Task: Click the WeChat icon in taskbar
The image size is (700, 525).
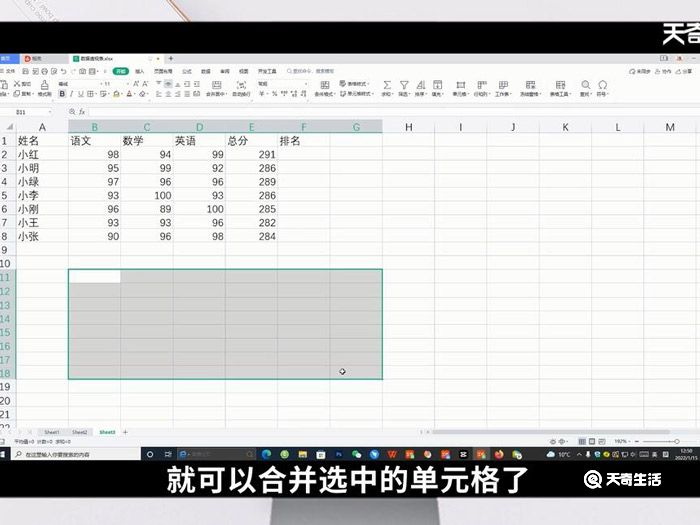Action: tap(356, 454)
